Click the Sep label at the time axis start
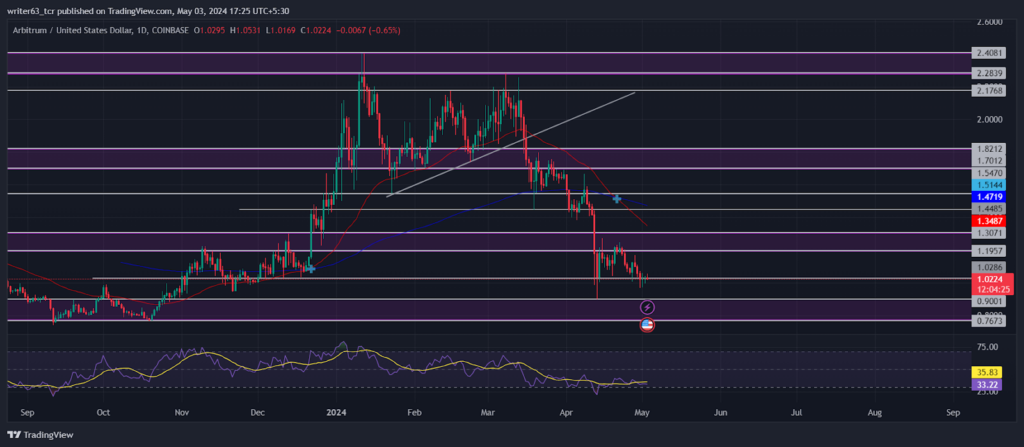 27,413
